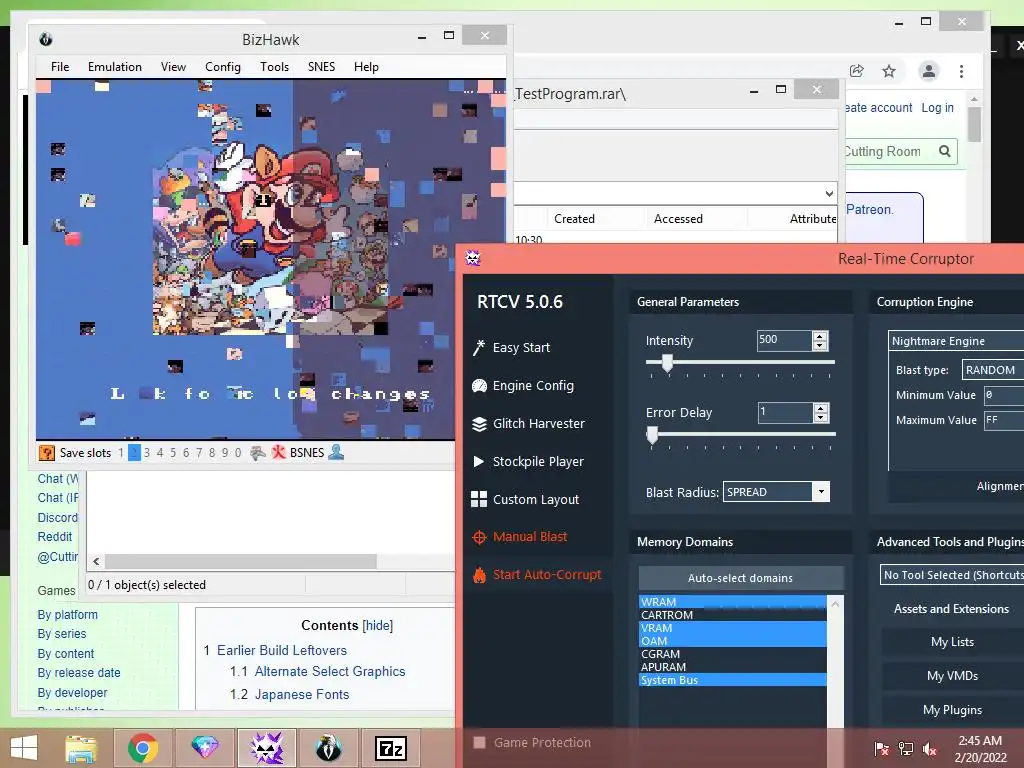This screenshot has width=1024, height=768.
Task: Open the Windows Start button
Action: pyautogui.click(x=24, y=748)
